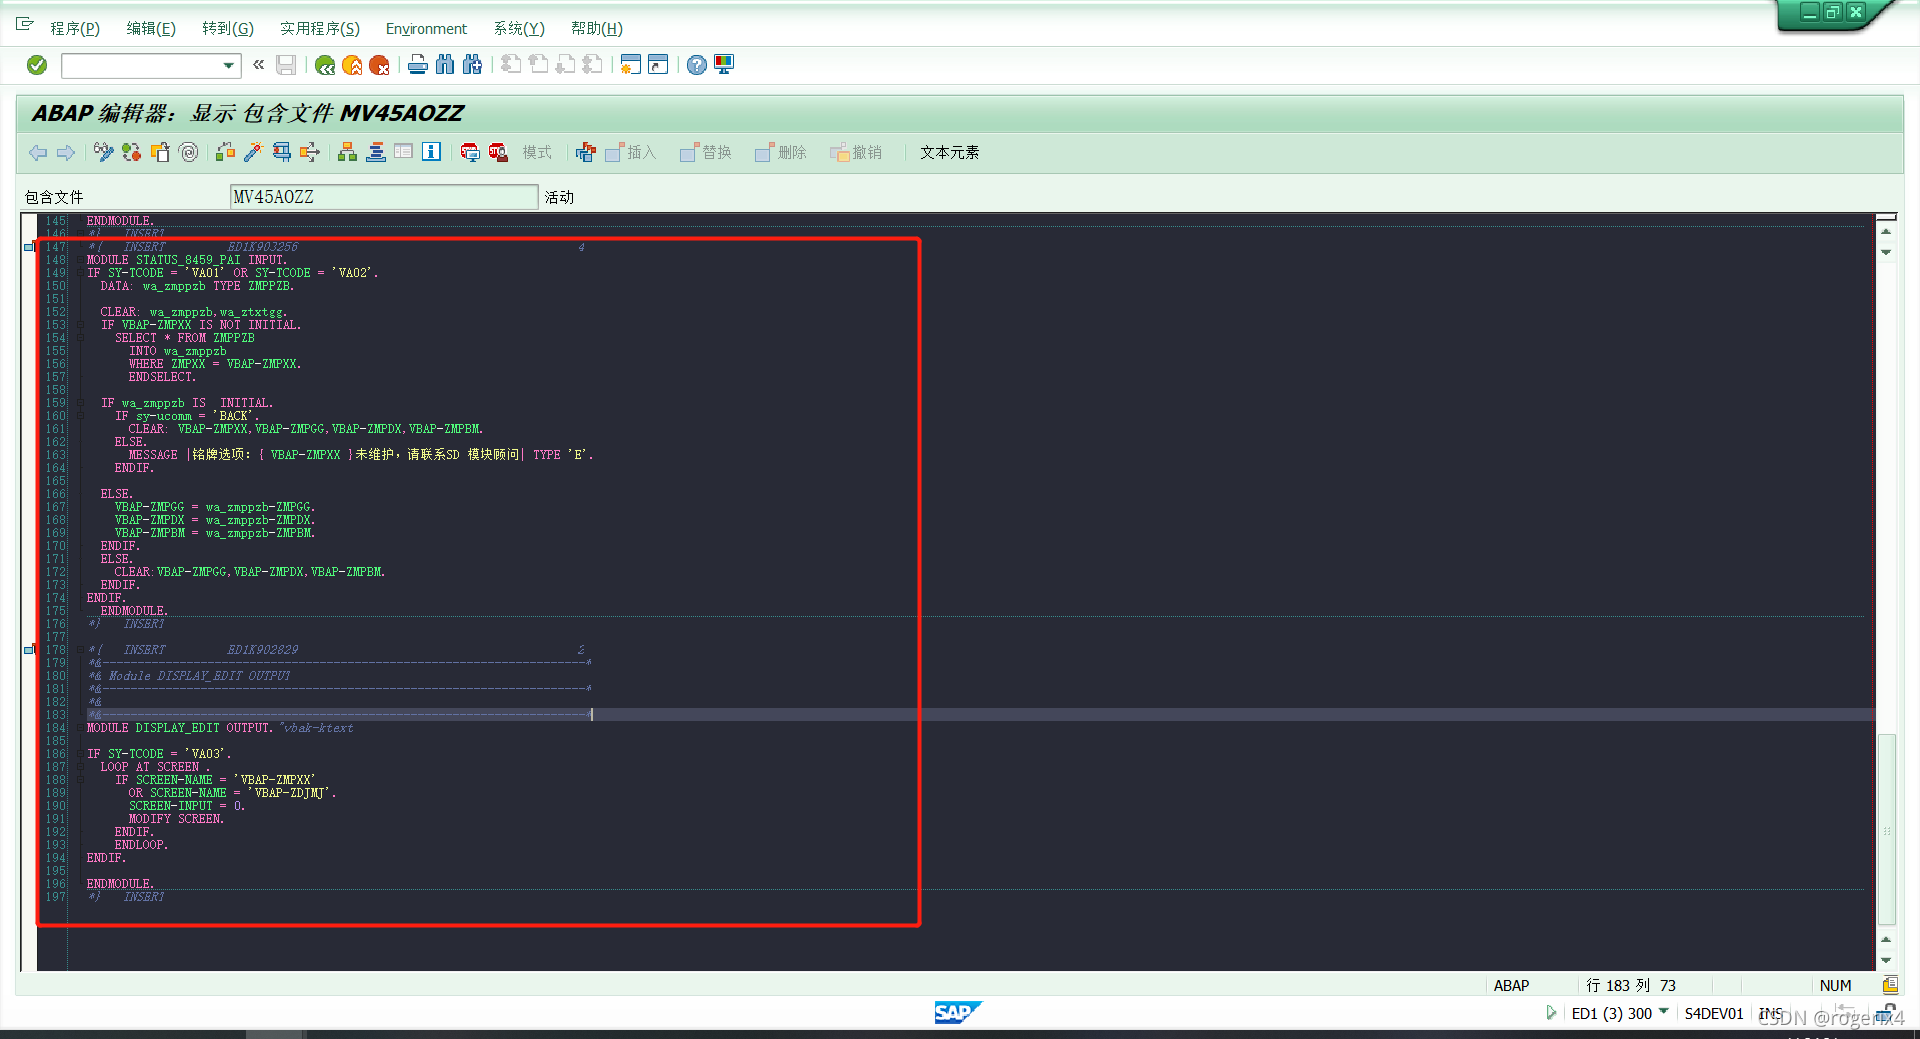
Task: Click the enhancement marker beside line 147
Action: point(29,247)
